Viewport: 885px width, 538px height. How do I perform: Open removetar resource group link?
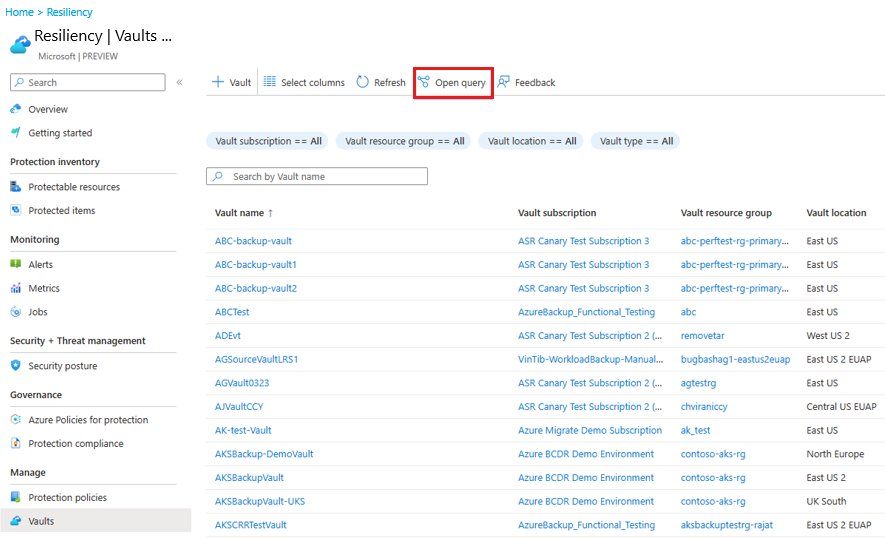[x=702, y=336]
